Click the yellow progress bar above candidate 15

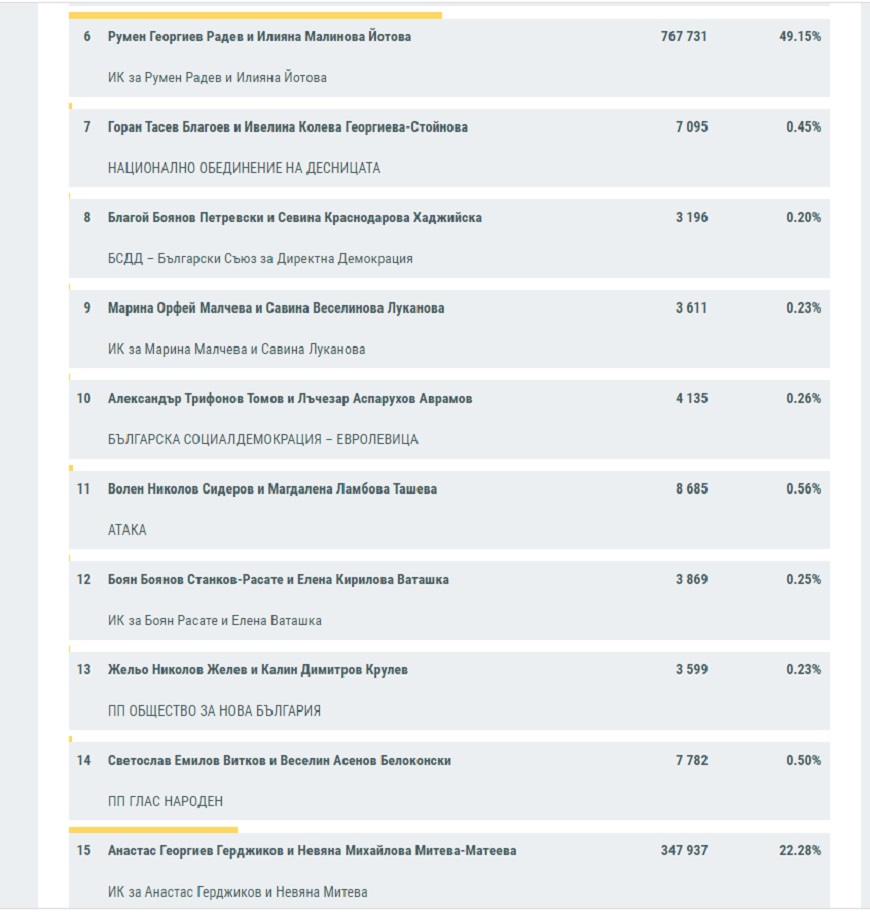tap(153, 829)
